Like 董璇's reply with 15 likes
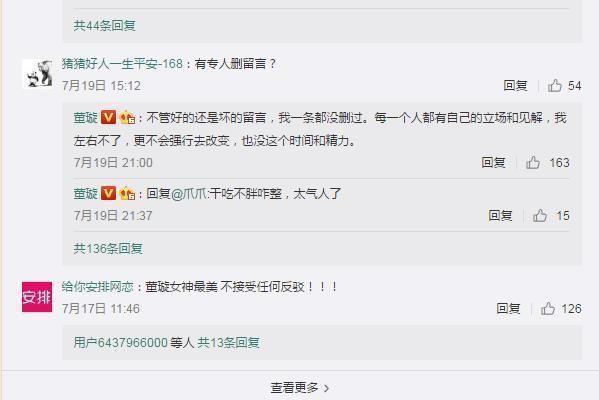The height and width of the screenshot is (400, 599). 540,215
